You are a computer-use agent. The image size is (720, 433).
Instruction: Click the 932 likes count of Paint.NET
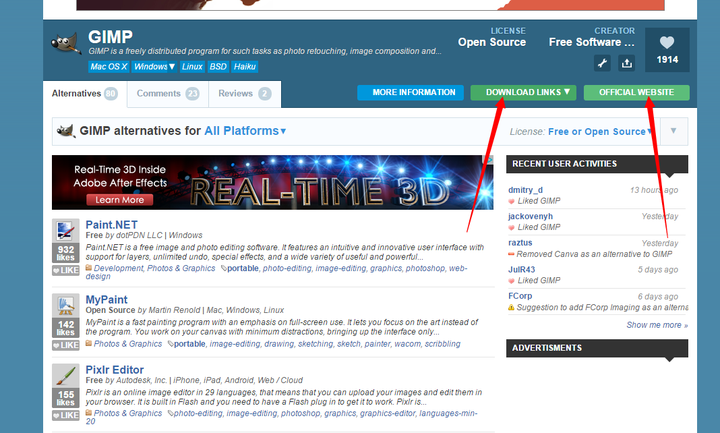coord(66,253)
